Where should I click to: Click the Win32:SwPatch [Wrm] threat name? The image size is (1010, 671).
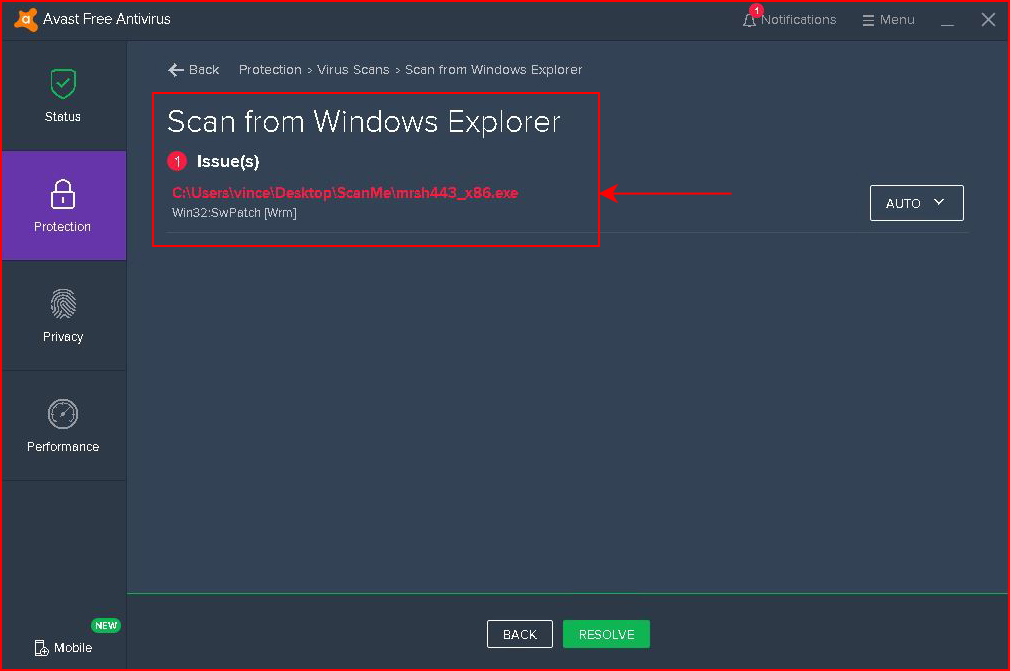tap(234, 213)
